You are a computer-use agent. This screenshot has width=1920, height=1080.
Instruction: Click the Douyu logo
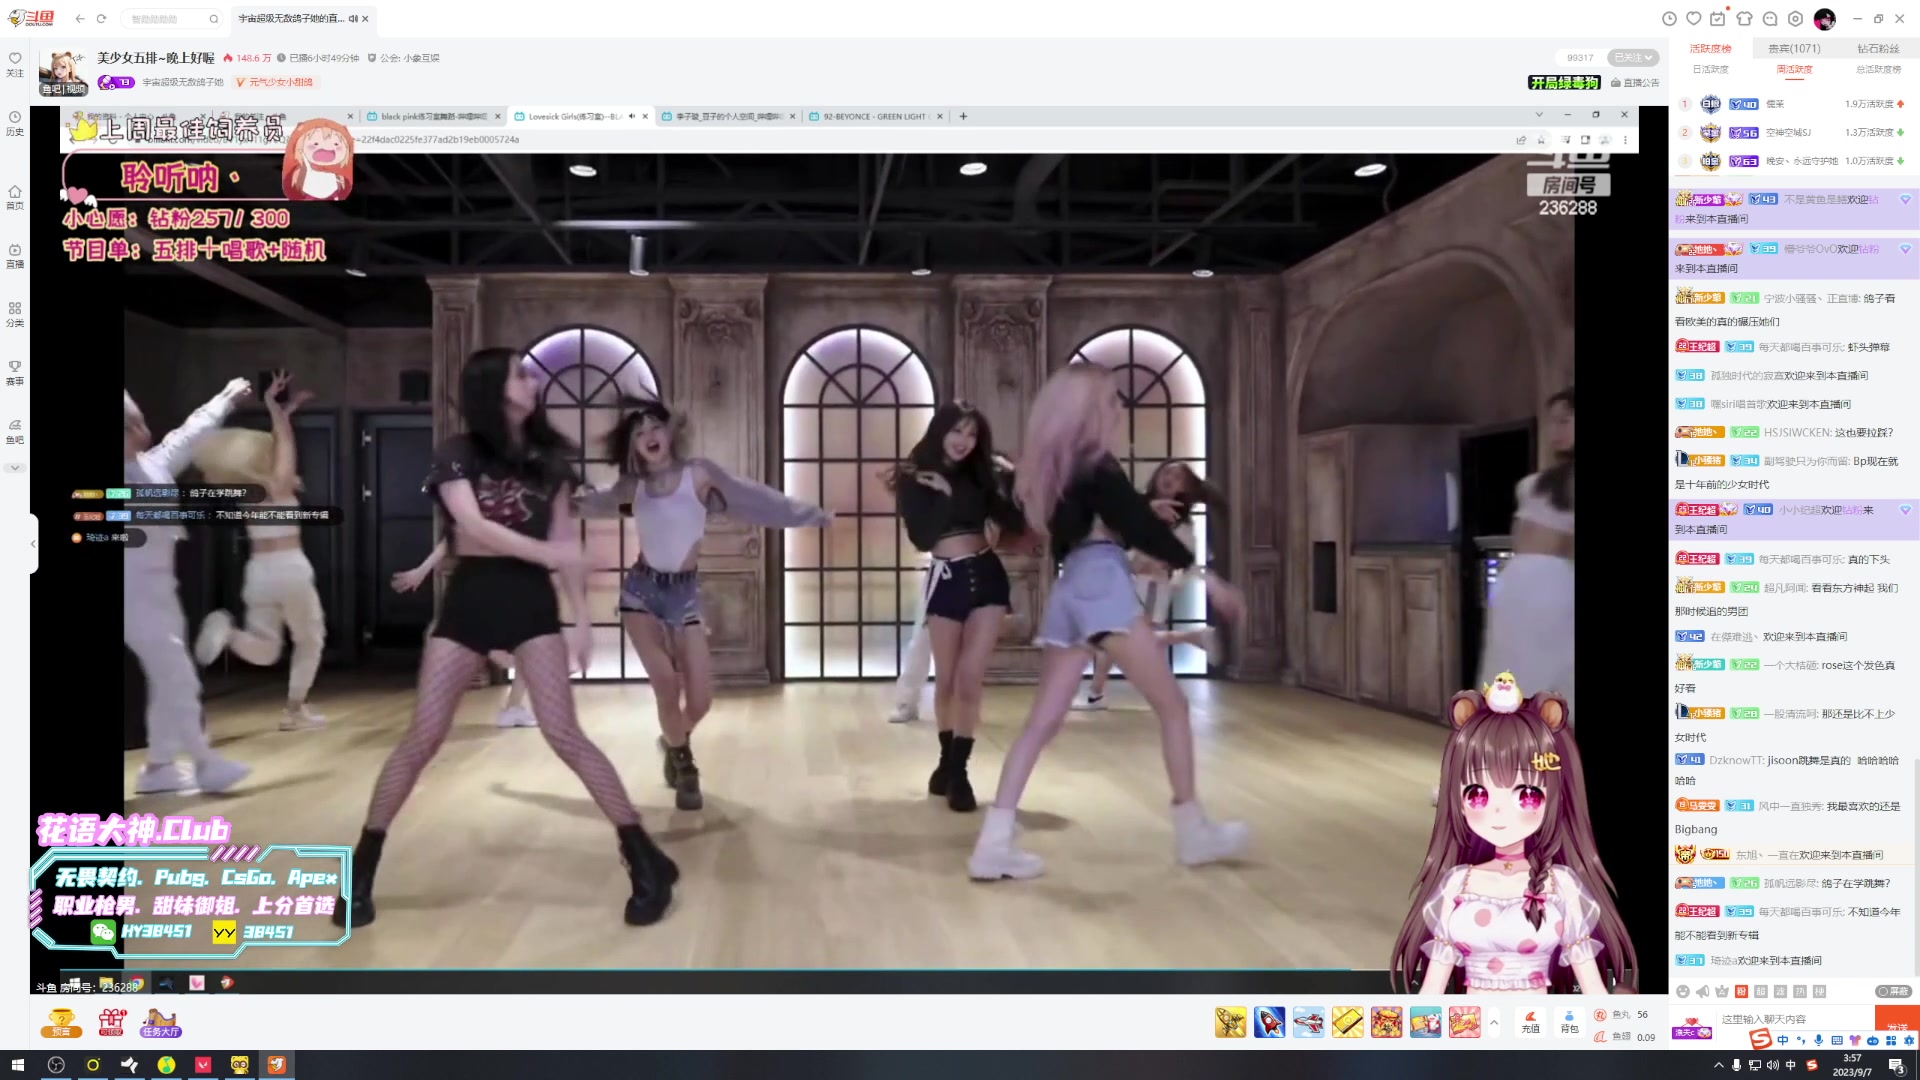click(x=32, y=18)
